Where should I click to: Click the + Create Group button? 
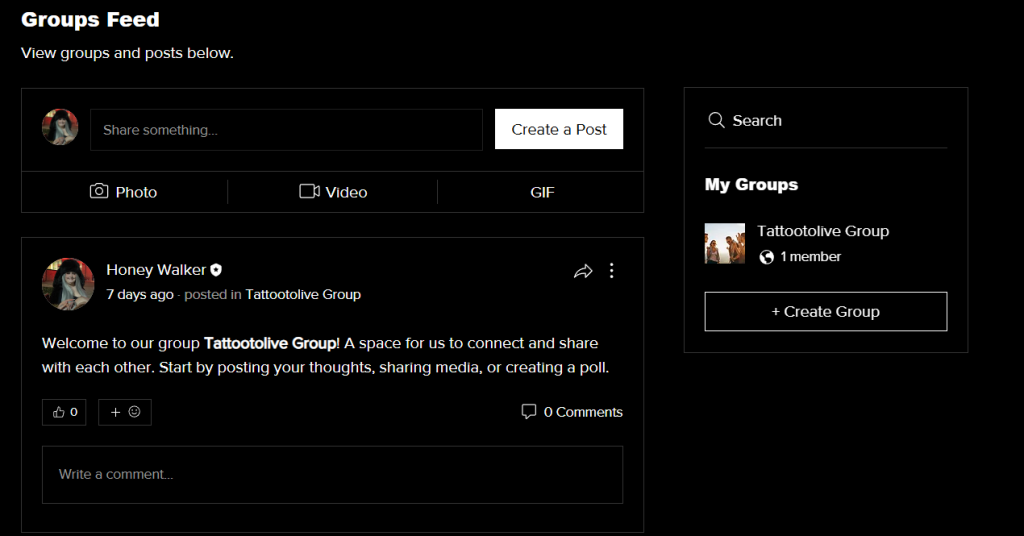coord(825,311)
